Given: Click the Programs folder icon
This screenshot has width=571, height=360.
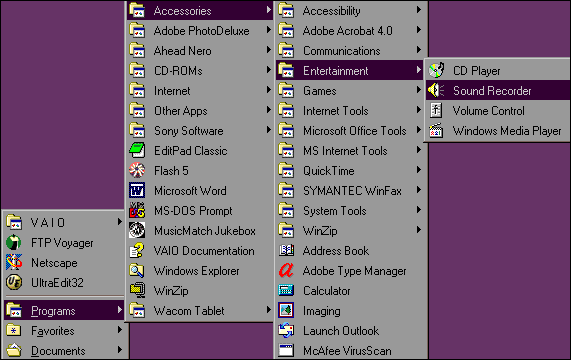Looking at the screenshot, I should coord(14,310).
